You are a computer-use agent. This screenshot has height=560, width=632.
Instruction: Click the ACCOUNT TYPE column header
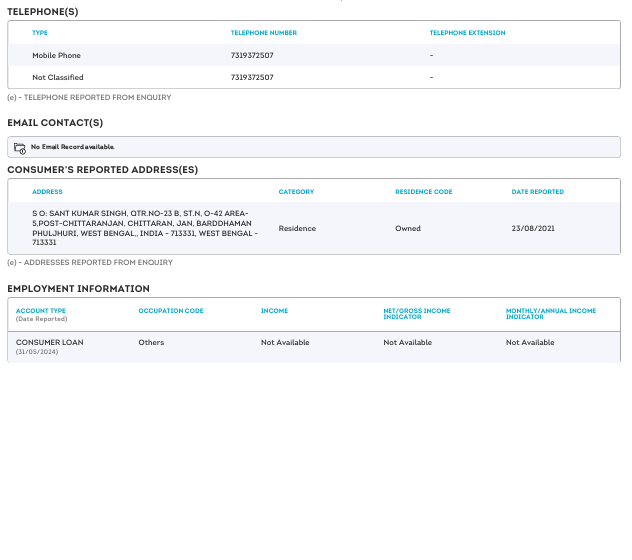coord(41,311)
